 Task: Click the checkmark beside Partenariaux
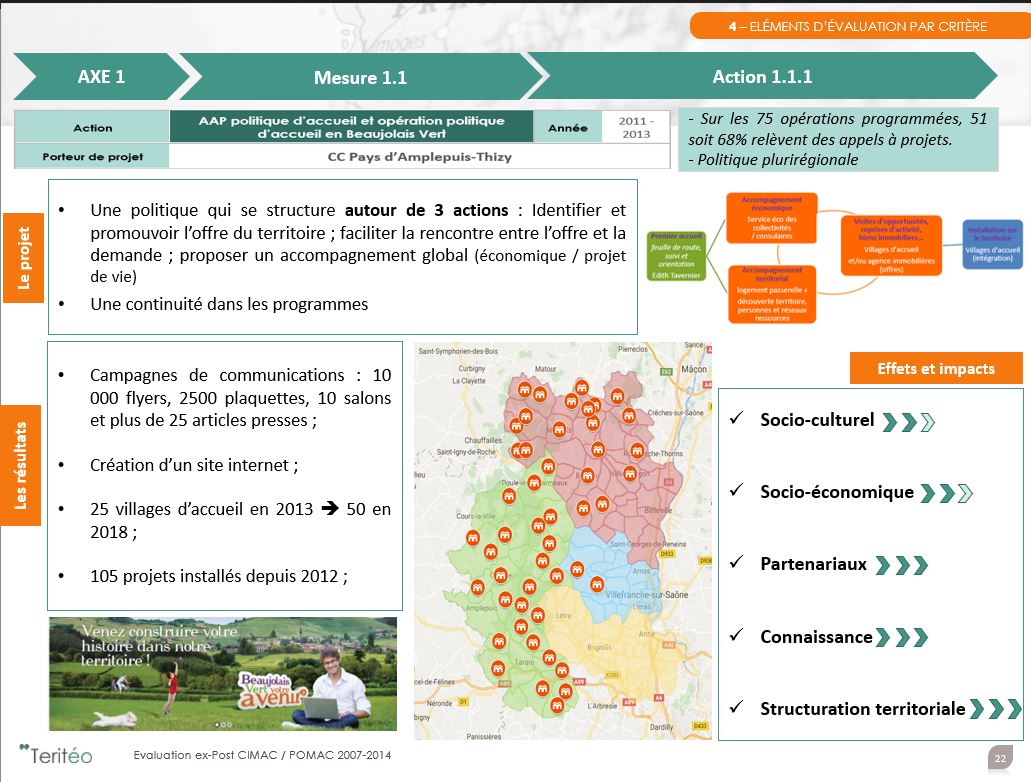pyautogui.click(x=737, y=564)
